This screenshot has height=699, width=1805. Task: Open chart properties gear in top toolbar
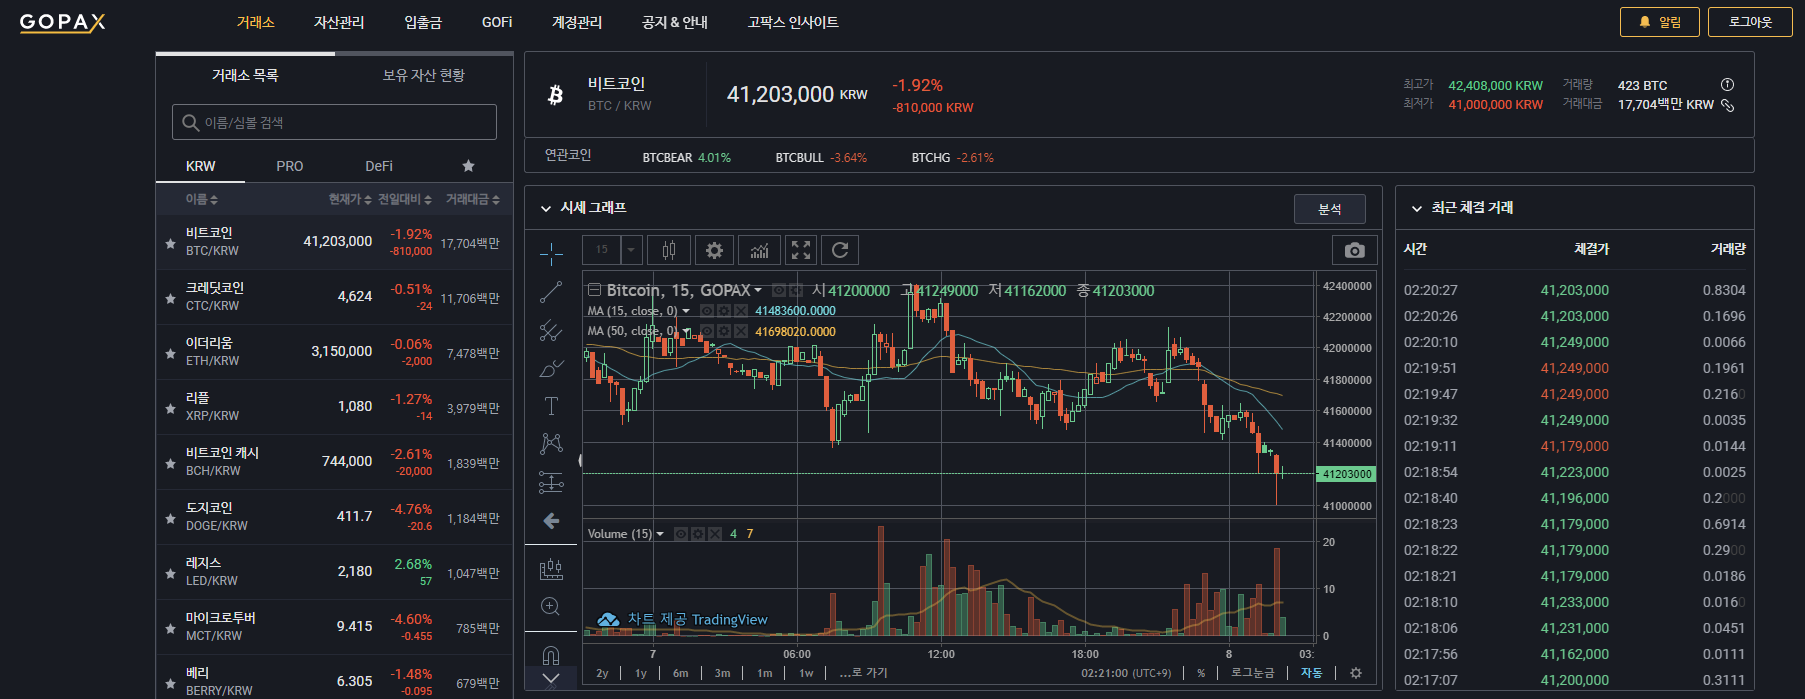pyautogui.click(x=714, y=250)
